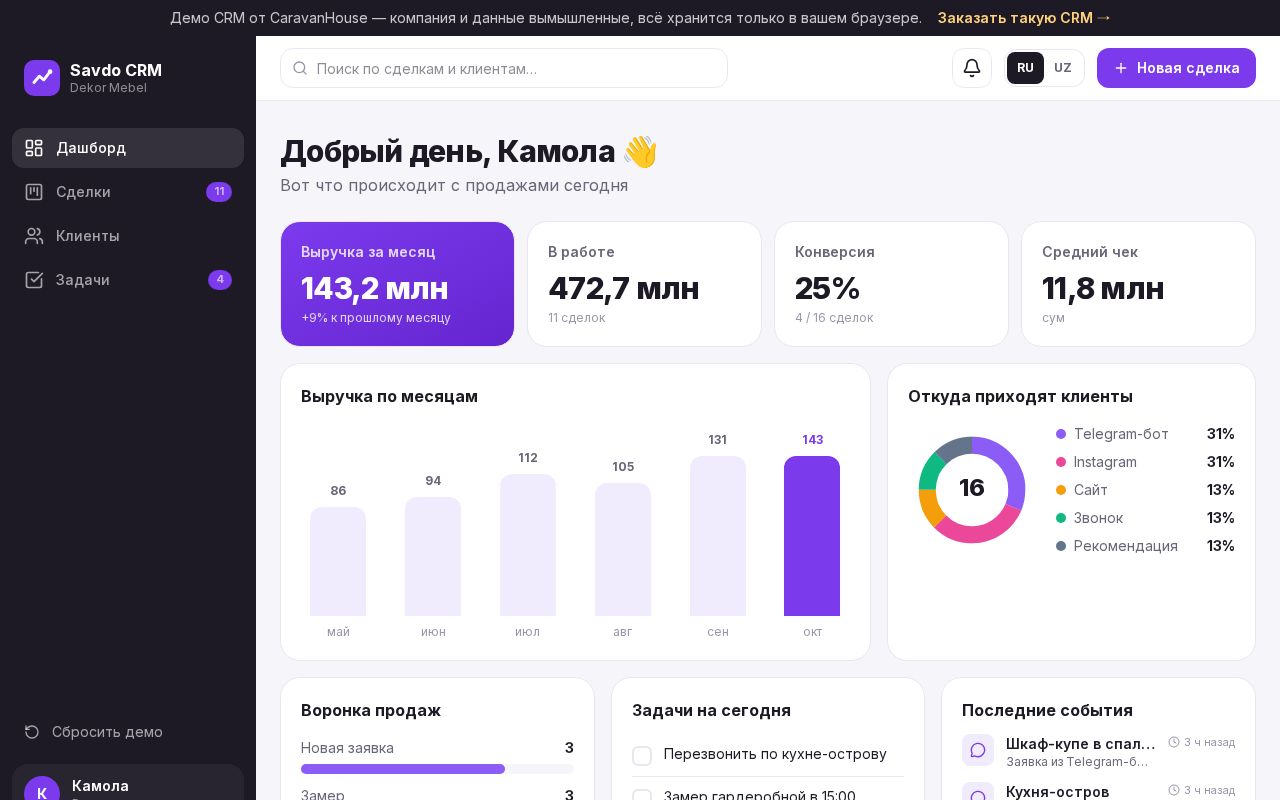Image resolution: width=1280 pixels, height=800 pixels.
Task: Open the Шкаф-купе в спальню event
Action: (x=1098, y=750)
